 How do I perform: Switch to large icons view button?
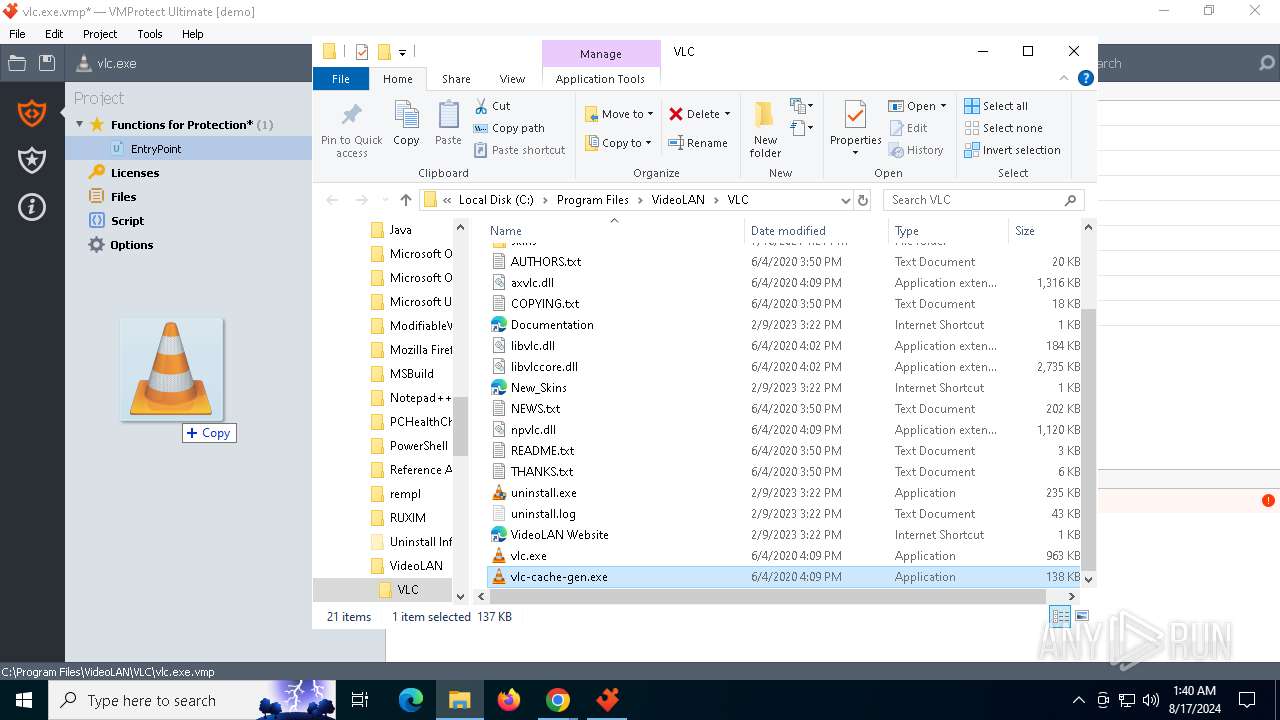click(x=1081, y=617)
